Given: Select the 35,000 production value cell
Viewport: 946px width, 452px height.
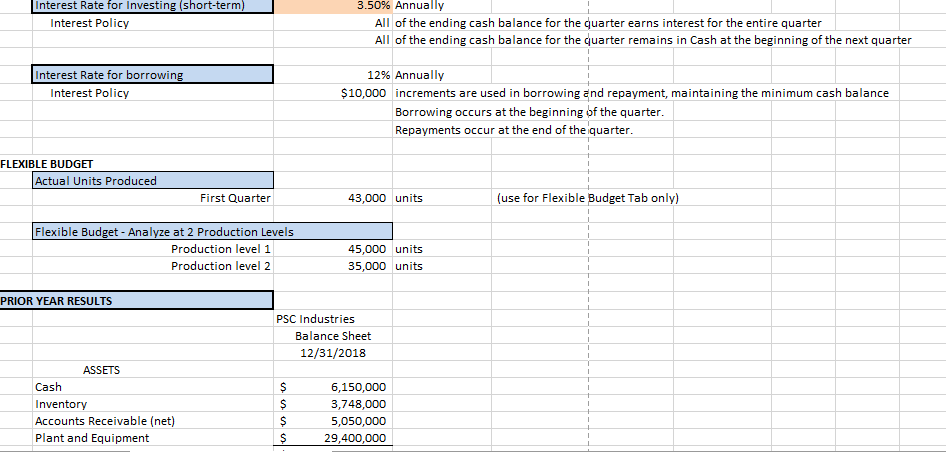Looking at the screenshot, I should (333, 266).
